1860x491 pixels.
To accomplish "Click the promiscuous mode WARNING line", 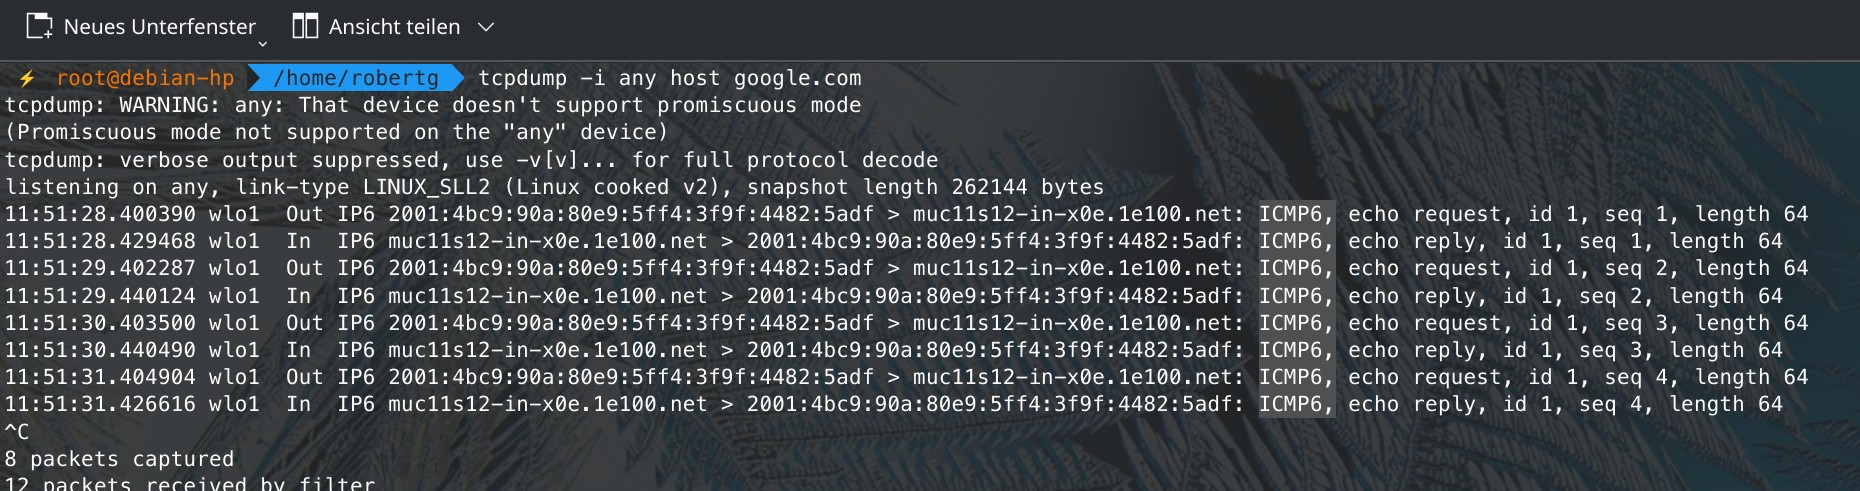I will [x=432, y=105].
